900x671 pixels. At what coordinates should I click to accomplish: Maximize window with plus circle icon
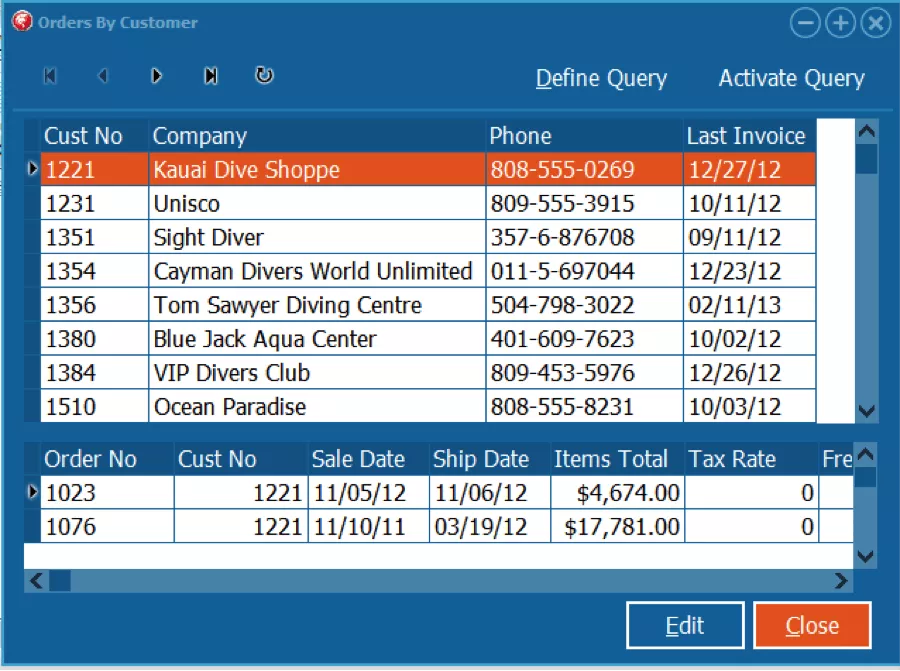tap(840, 23)
